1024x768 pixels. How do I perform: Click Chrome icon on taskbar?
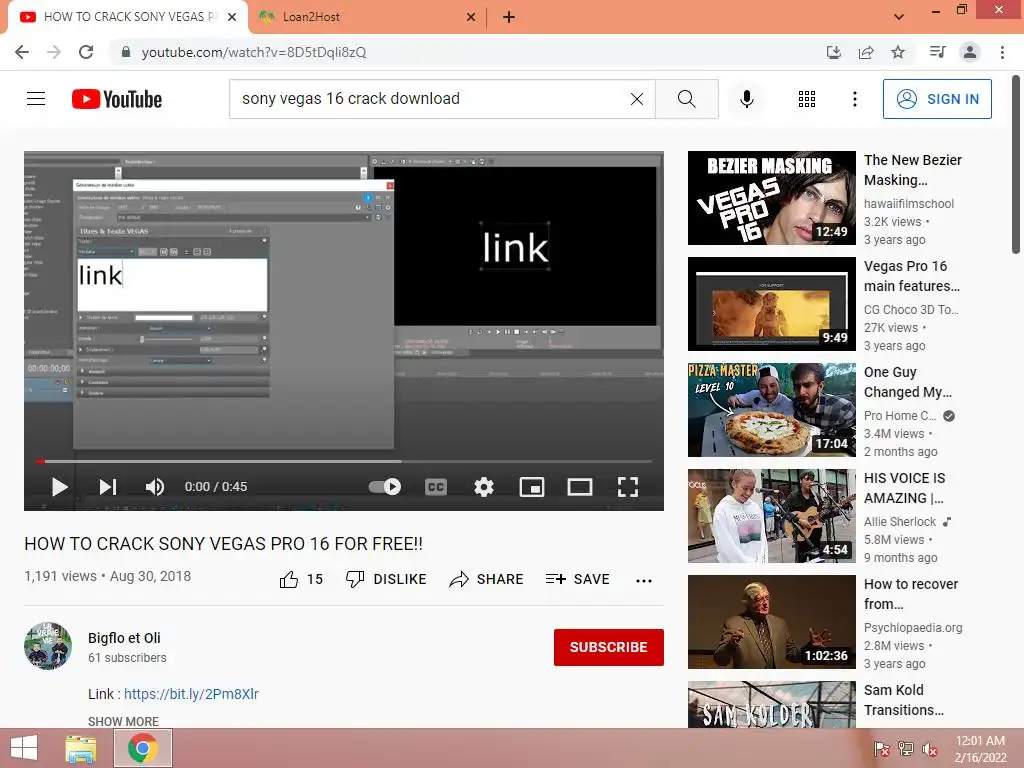142,748
